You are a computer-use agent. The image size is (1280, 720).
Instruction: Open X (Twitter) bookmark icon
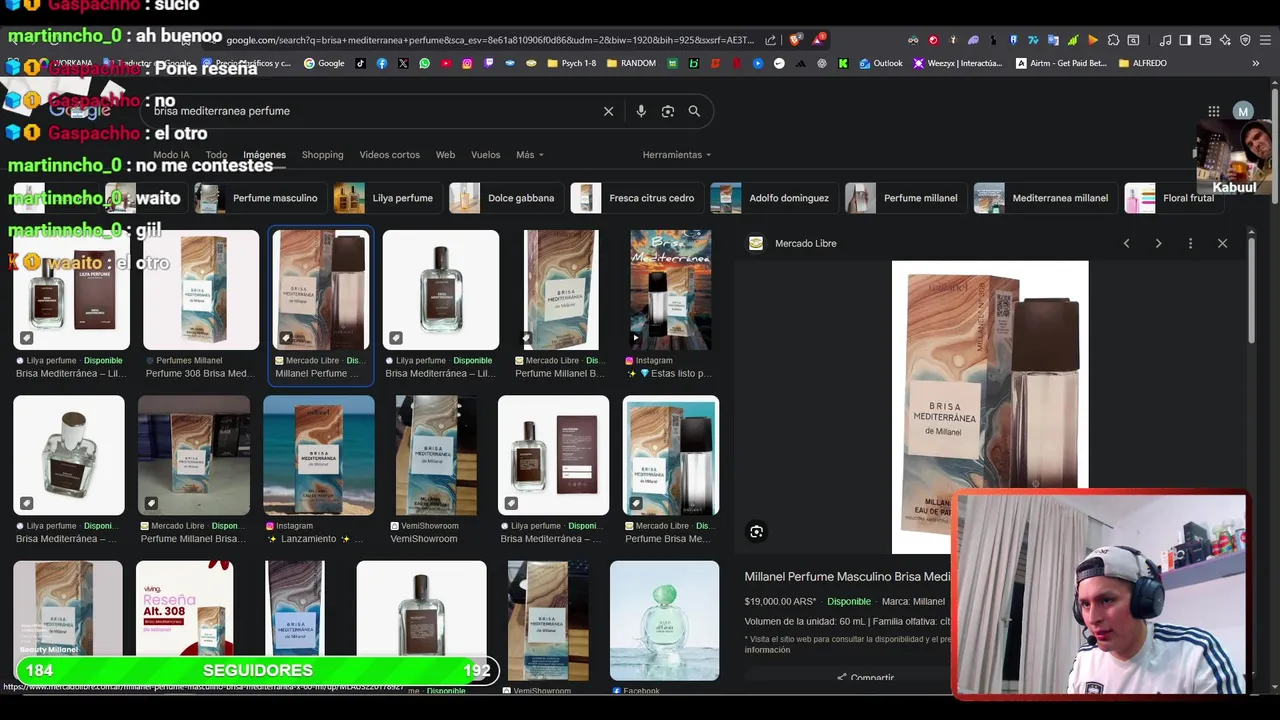point(403,63)
